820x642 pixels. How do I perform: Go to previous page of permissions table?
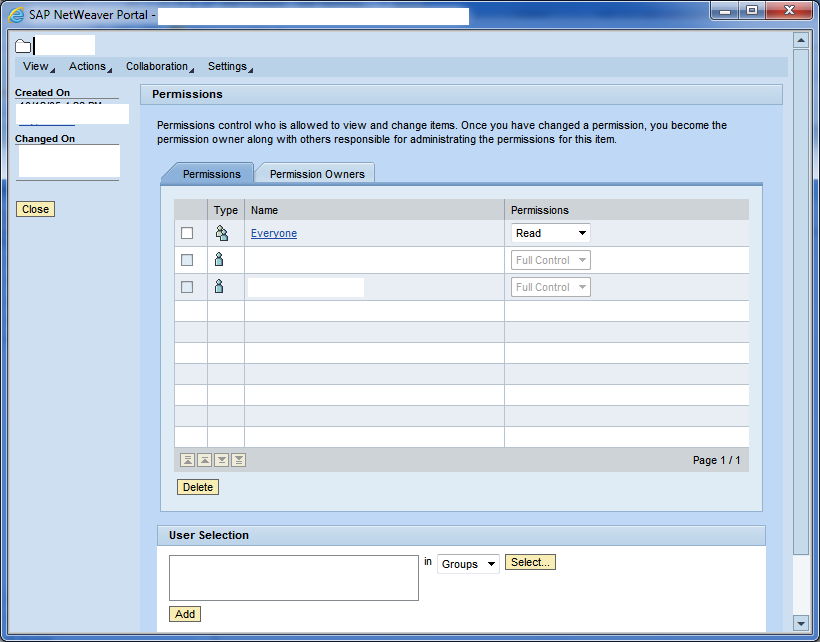point(204,460)
